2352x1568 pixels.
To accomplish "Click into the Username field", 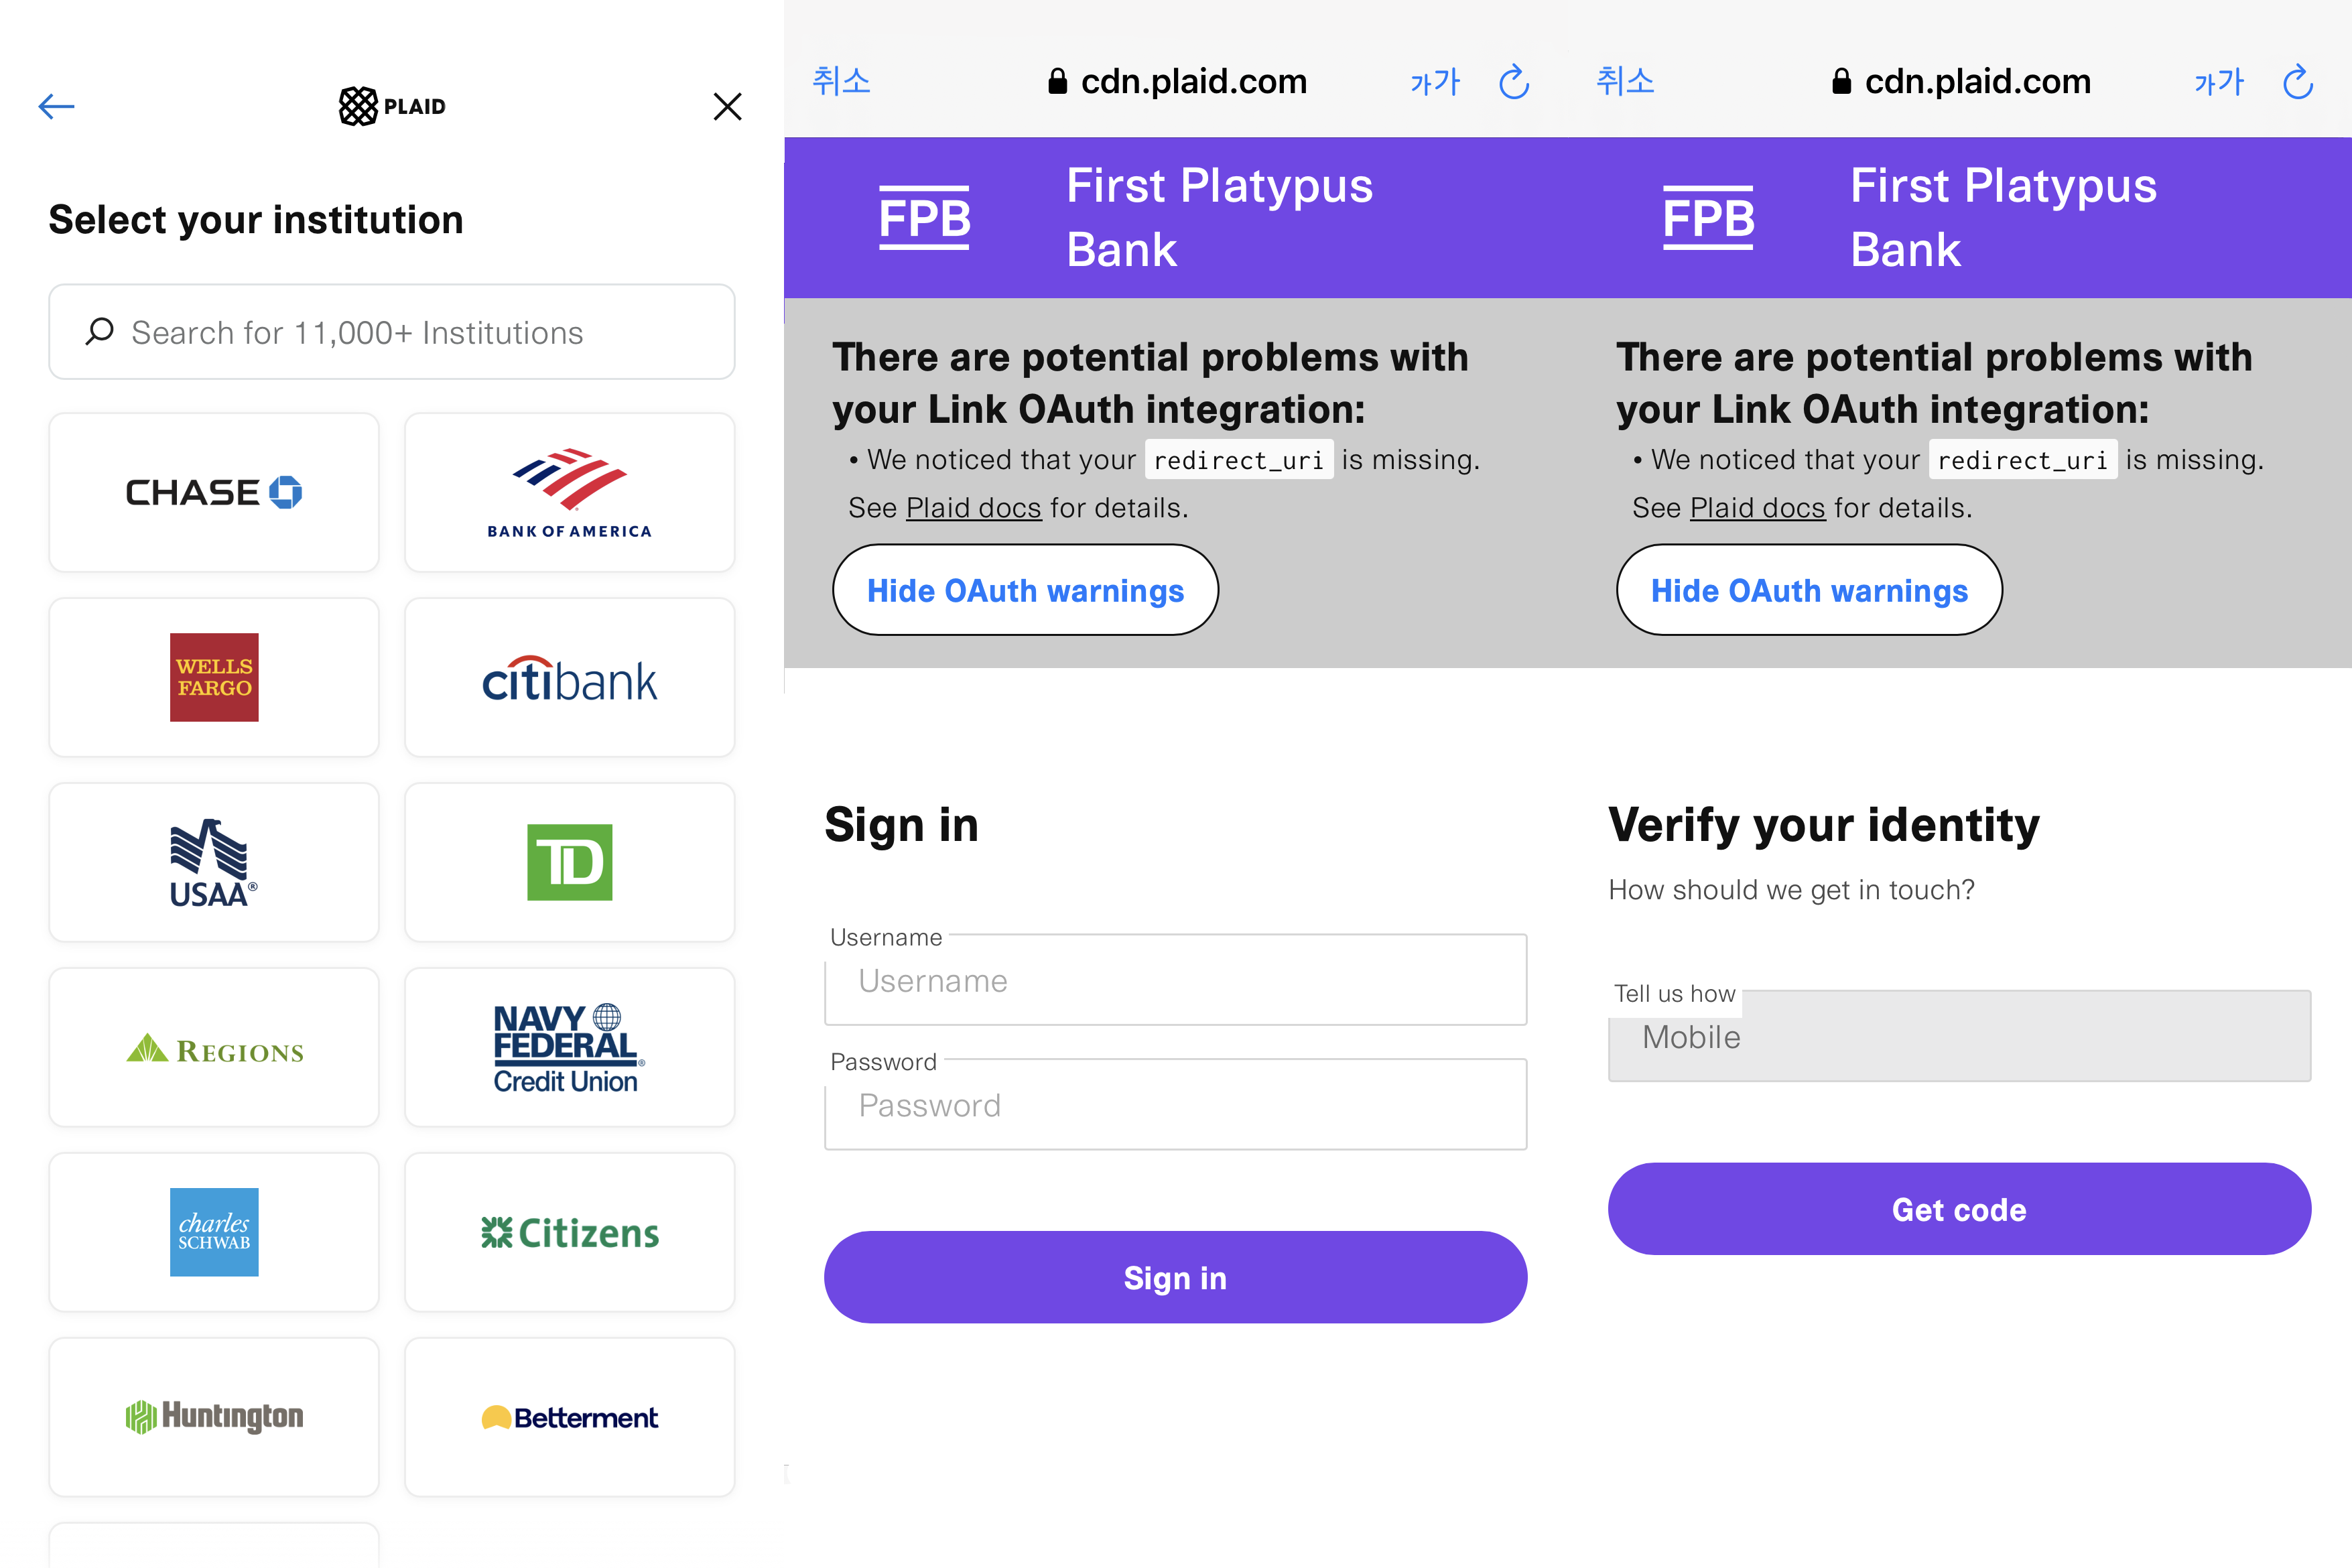I will [x=1175, y=980].
